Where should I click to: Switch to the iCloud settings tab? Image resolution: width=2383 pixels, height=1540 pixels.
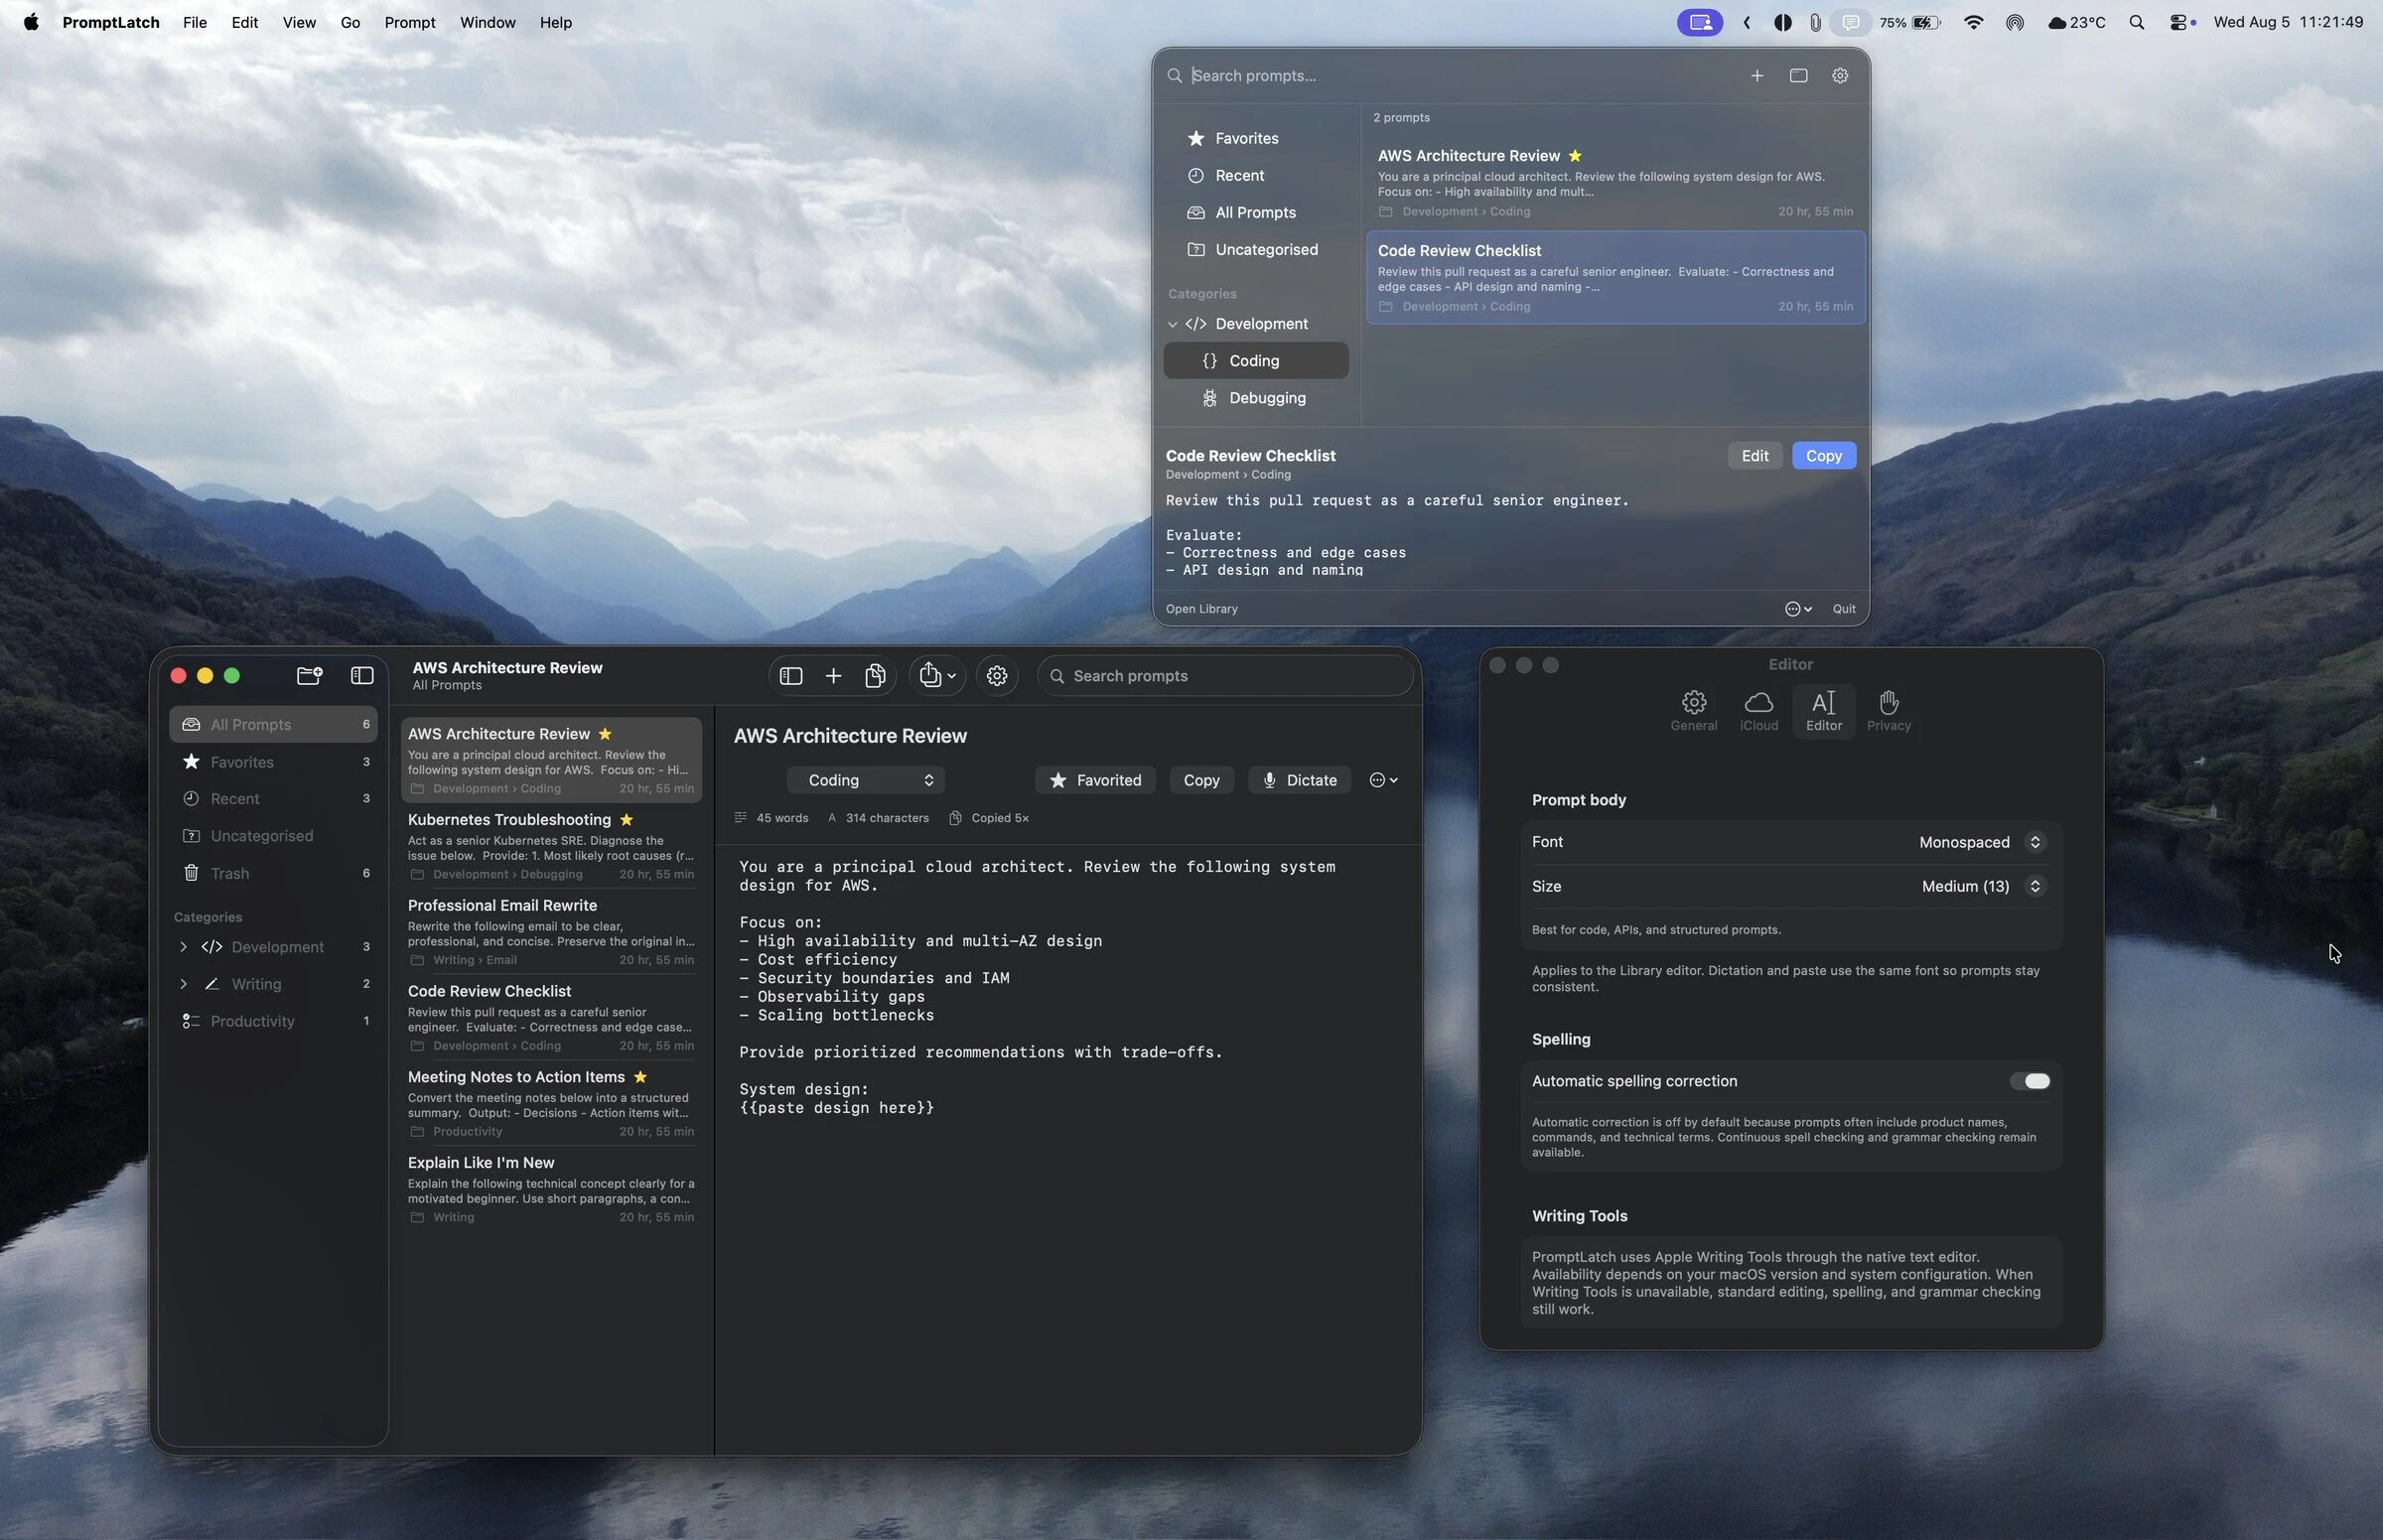tap(1759, 711)
